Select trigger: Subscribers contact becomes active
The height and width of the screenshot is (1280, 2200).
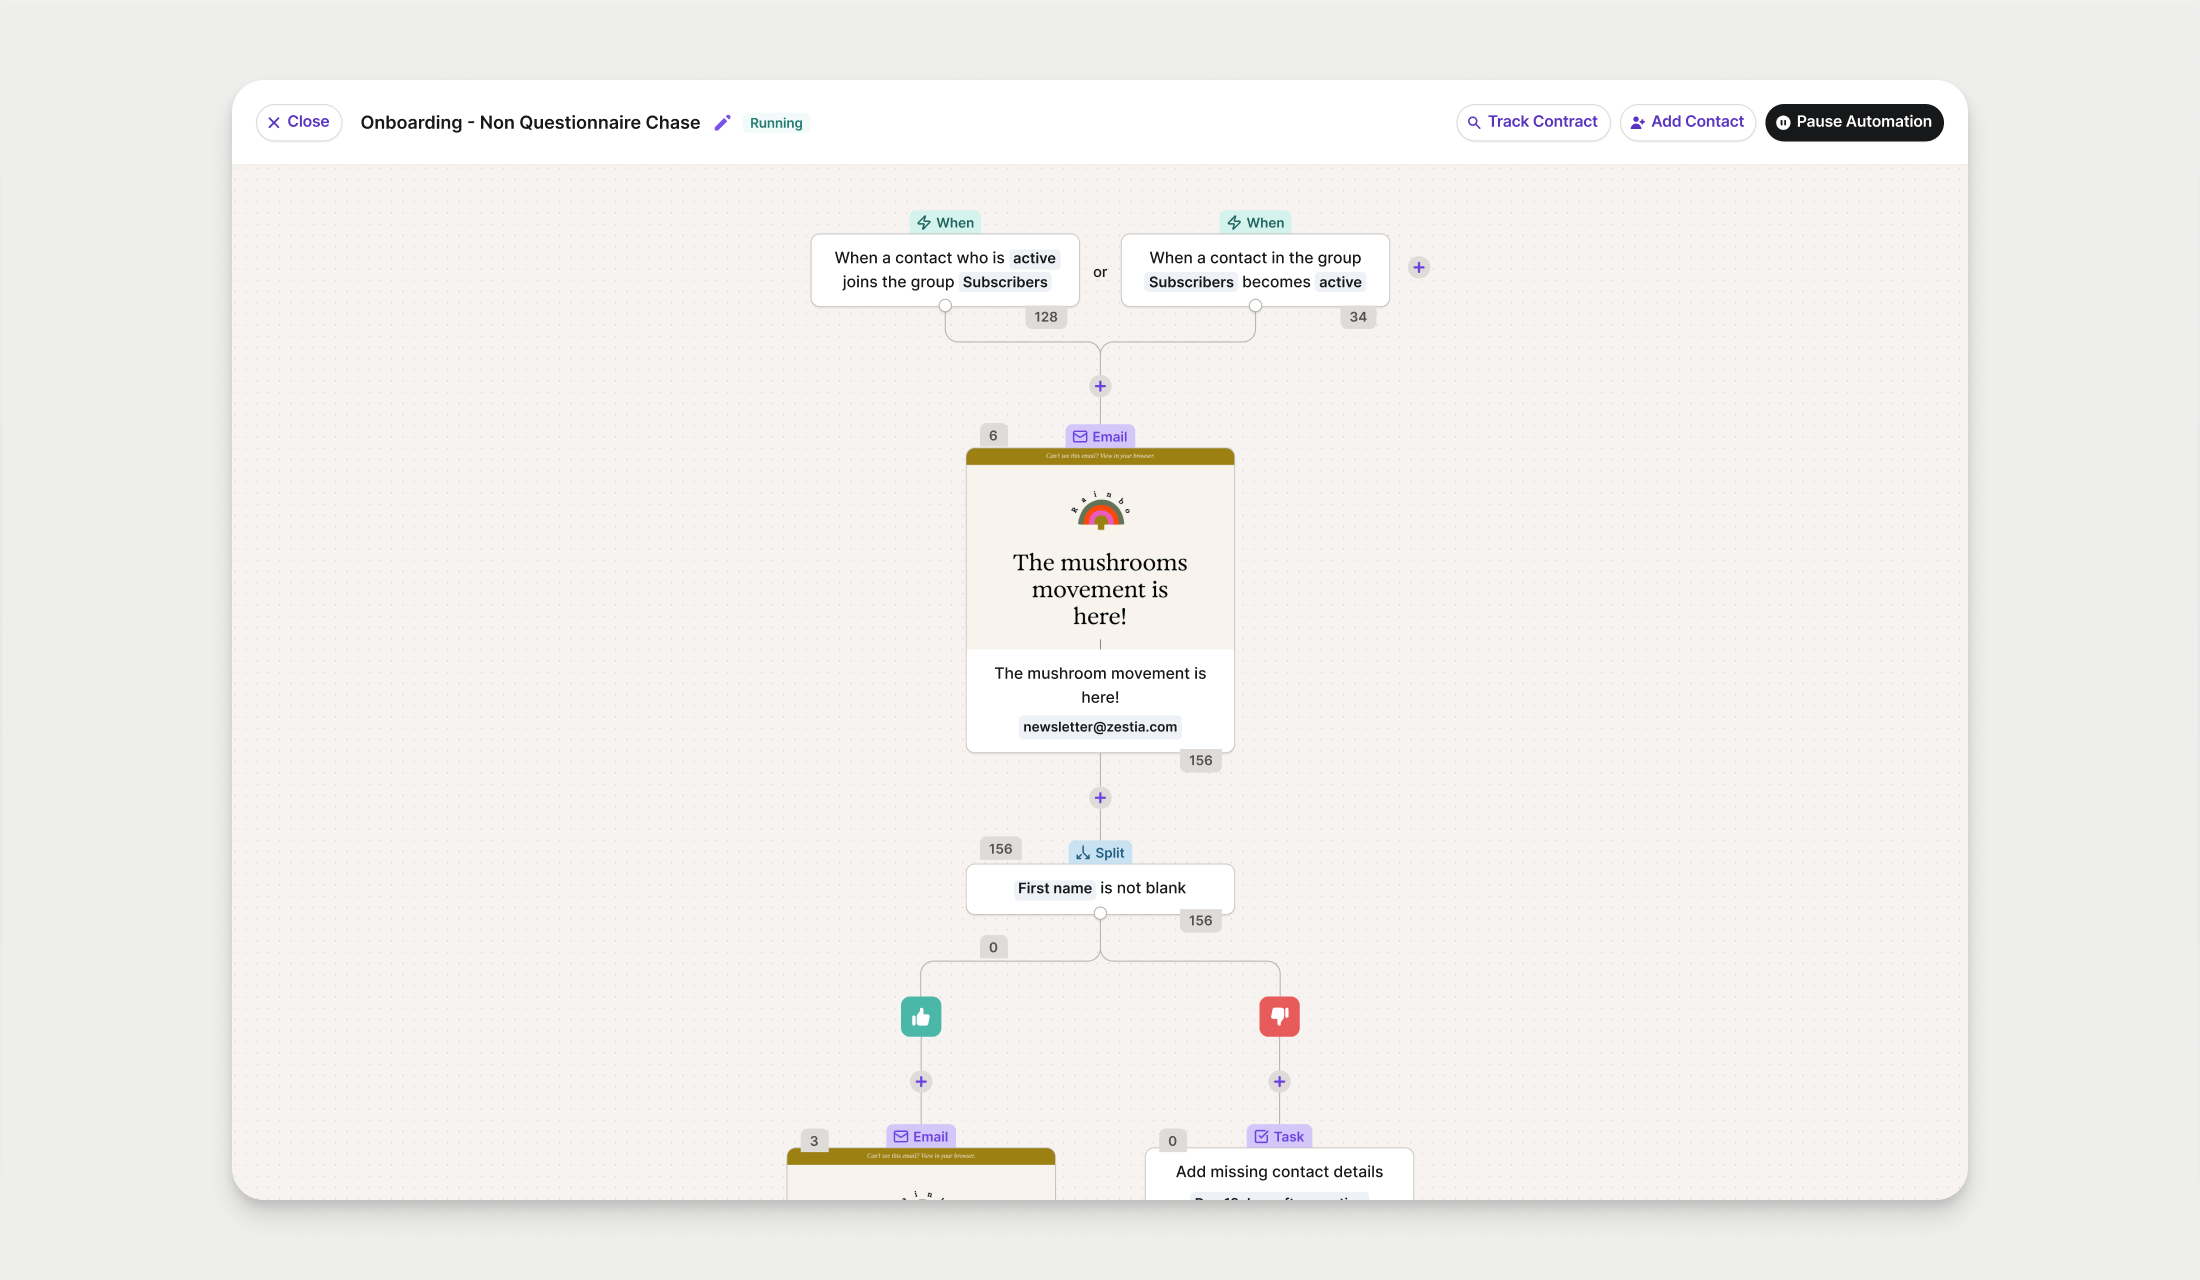(1254, 270)
